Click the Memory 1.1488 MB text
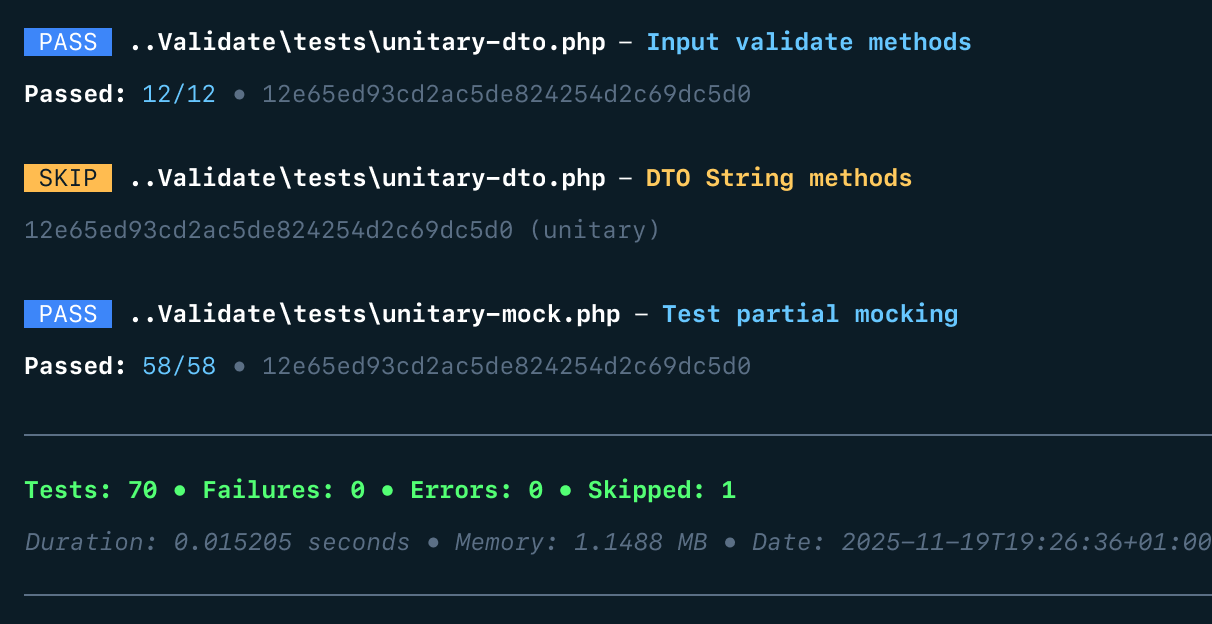The image size is (1212, 624). coord(580,542)
